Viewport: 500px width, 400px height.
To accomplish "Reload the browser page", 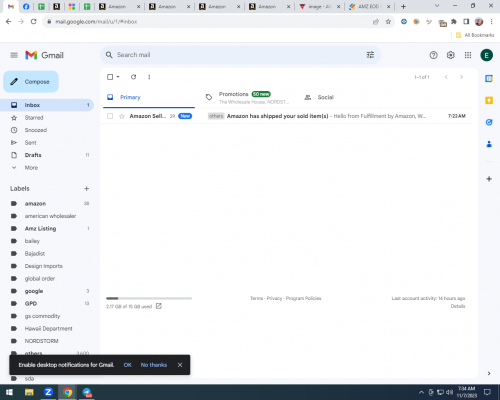I will tap(33, 22).
